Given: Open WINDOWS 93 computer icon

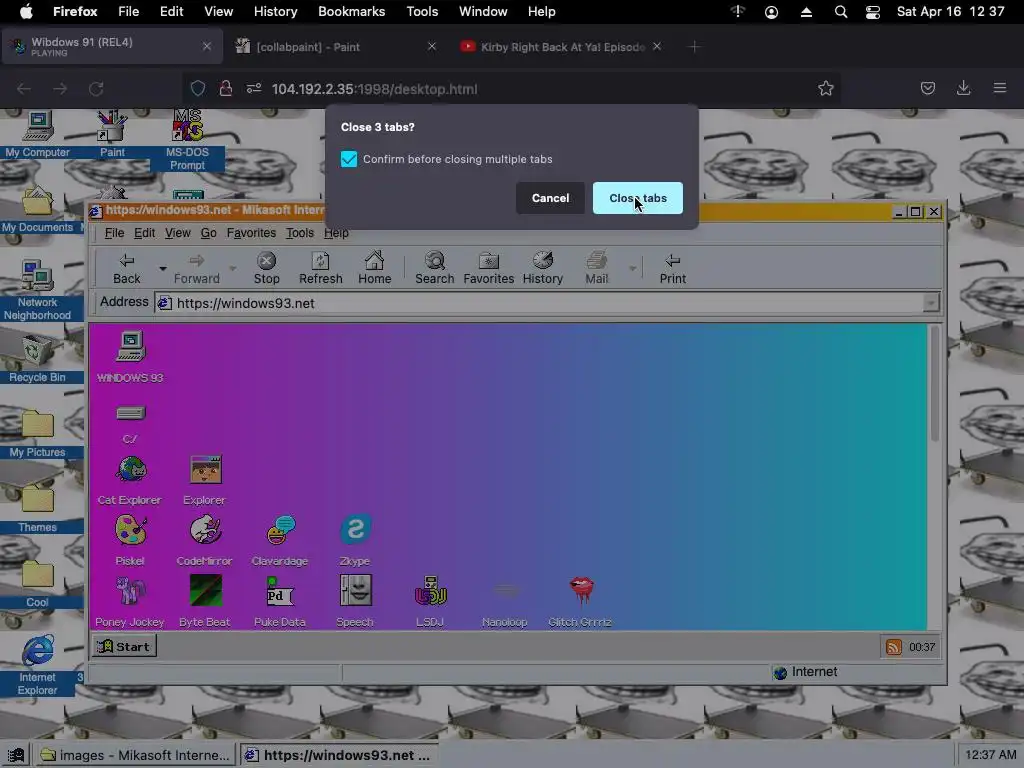Looking at the screenshot, I should pyautogui.click(x=130, y=357).
